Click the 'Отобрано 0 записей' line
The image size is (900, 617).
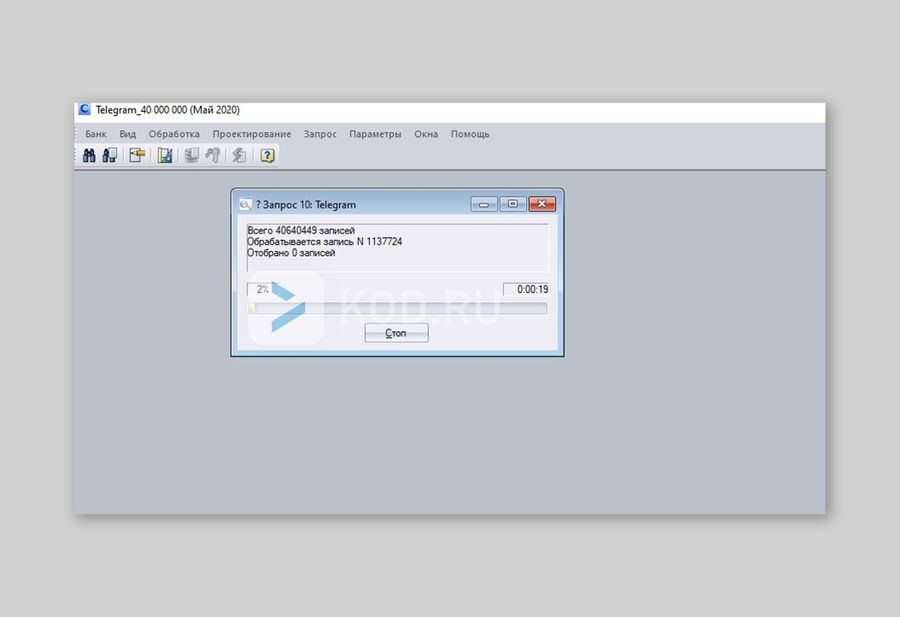pyautogui.click(x=291, y=253)
